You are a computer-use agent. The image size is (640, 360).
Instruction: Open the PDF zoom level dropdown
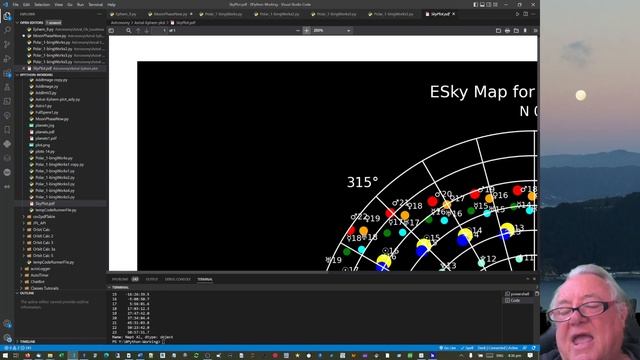[332, 31]
